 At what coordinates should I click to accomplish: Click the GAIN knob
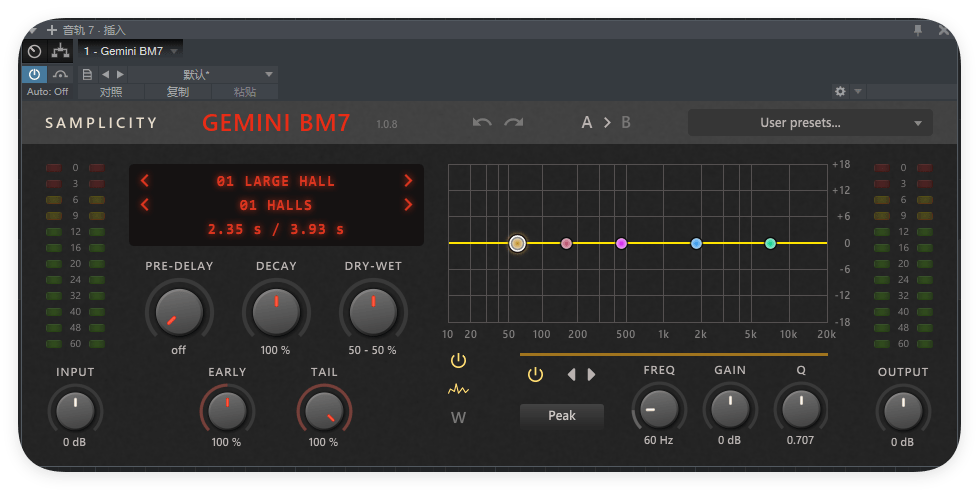click(730, 409)
